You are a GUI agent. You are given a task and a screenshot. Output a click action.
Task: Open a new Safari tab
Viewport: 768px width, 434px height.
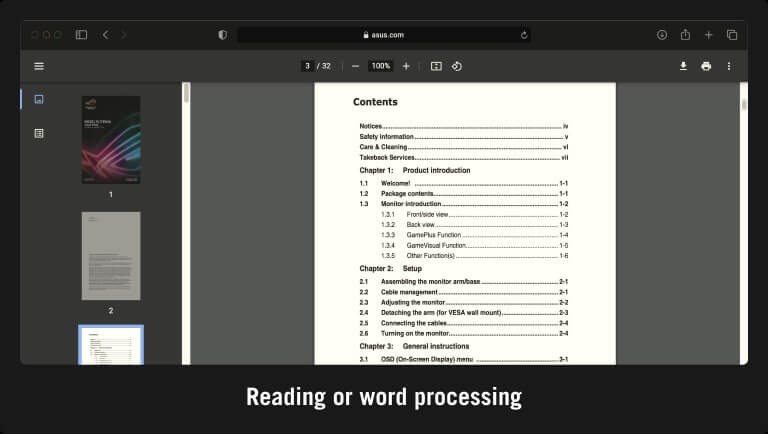coord(709,35)
